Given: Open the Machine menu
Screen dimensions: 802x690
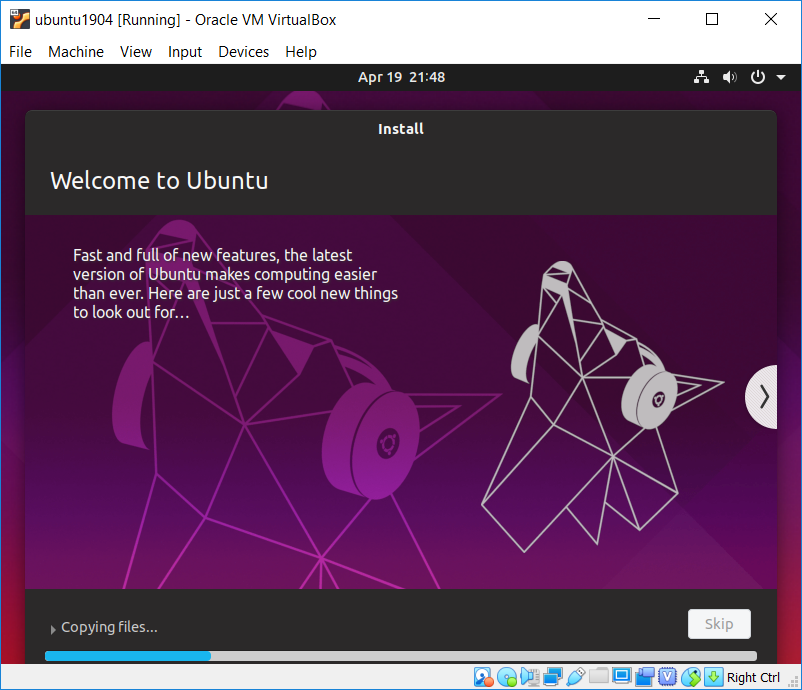Looking at the screenshot, I should click(x=76, y=52).
